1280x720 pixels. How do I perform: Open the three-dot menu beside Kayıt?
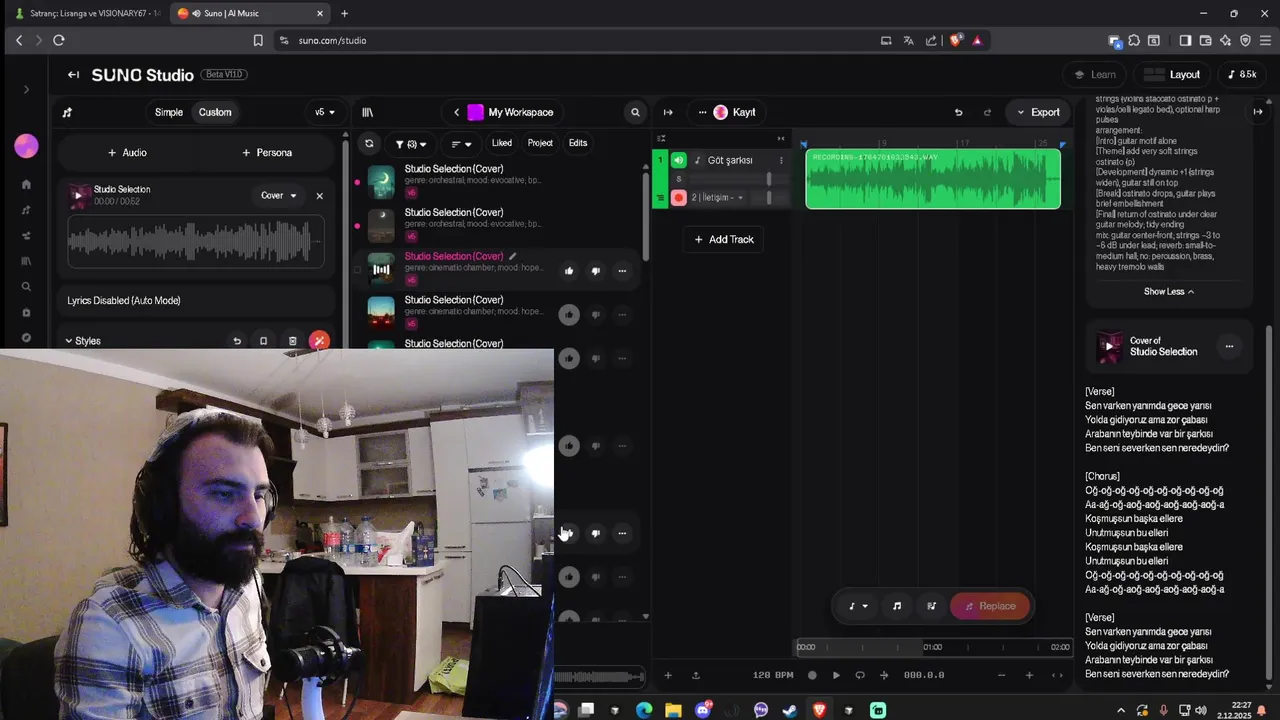pyautogui.click(x=702, y=112)
